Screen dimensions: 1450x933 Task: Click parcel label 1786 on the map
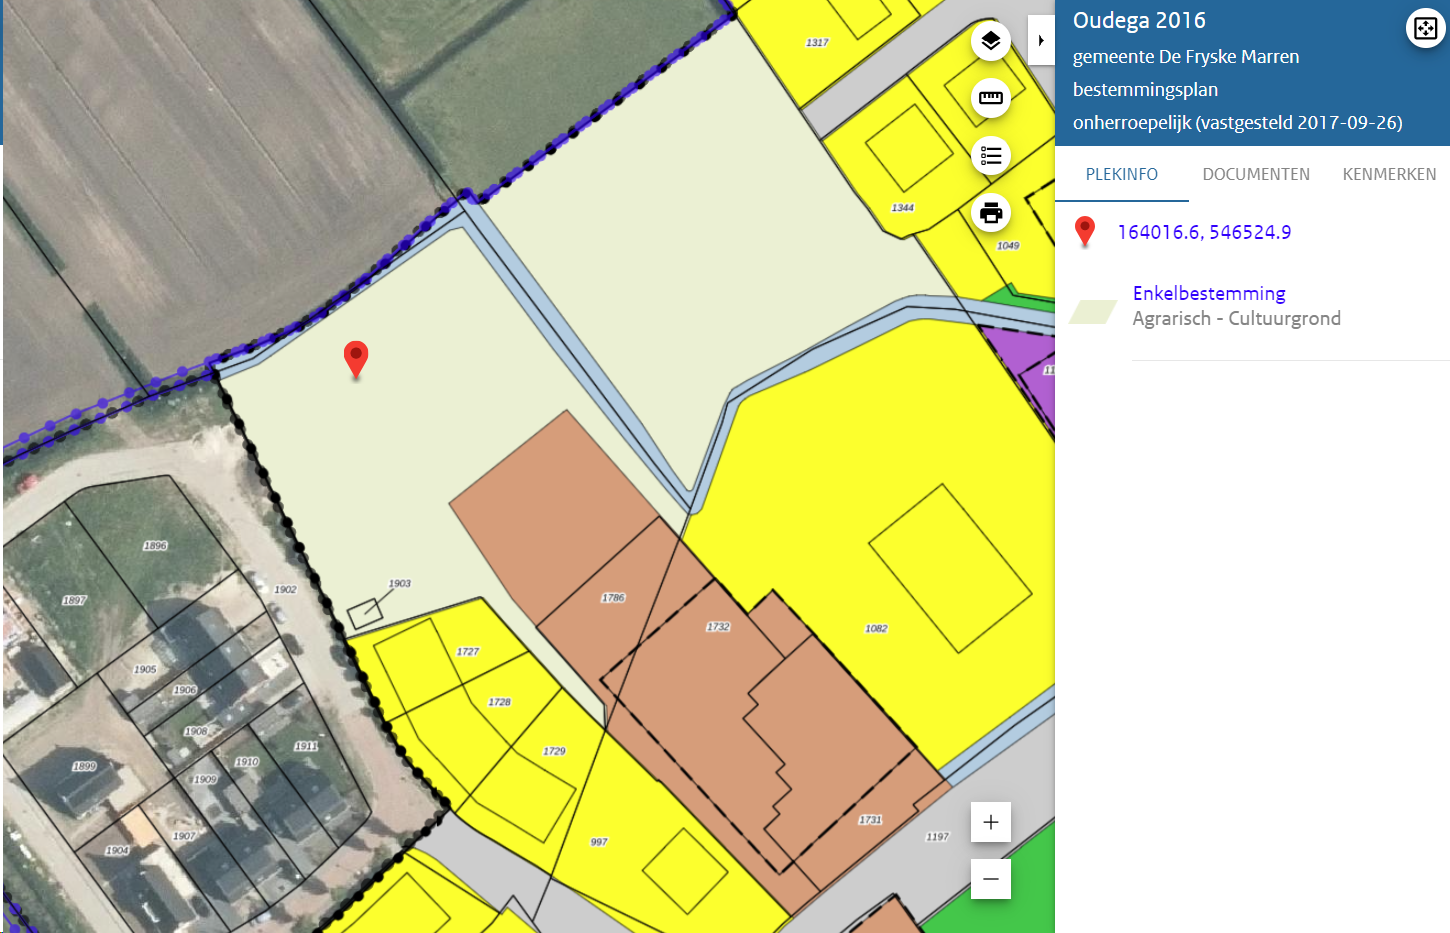[x=613, y=598]
